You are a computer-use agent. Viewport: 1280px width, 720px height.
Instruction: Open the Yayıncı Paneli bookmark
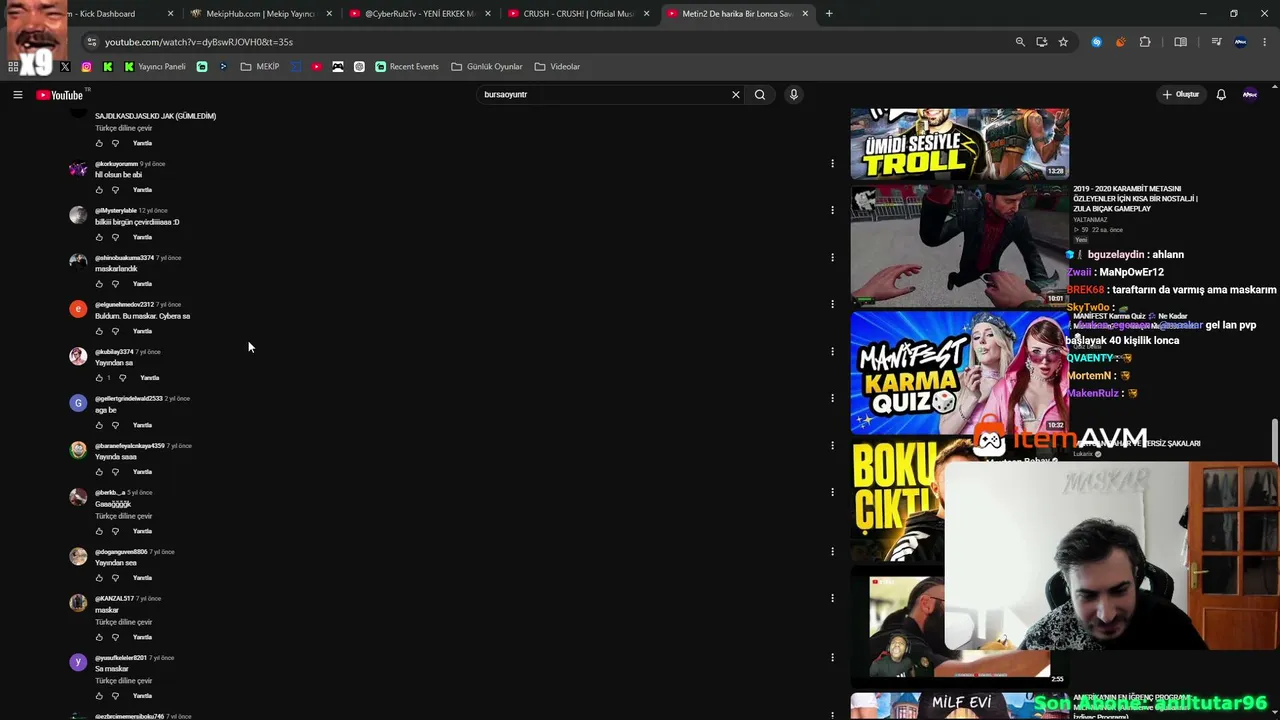click(155, 67)
